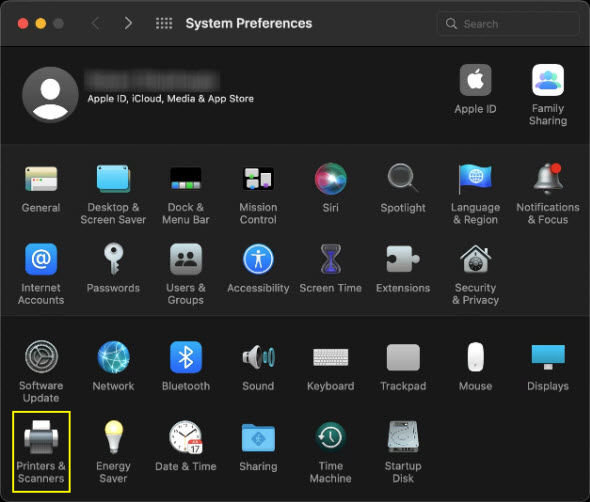
Task: Open Energy Saver preferences
Action: tap(113, 452)
